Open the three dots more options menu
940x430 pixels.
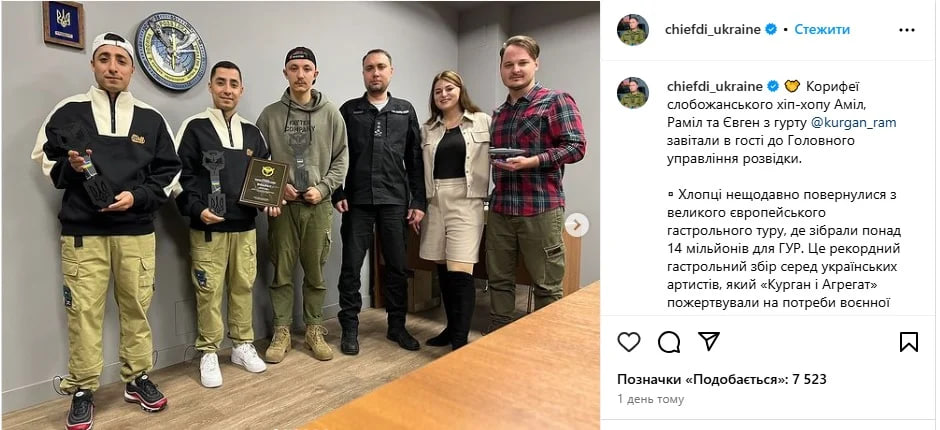point(906,30)
